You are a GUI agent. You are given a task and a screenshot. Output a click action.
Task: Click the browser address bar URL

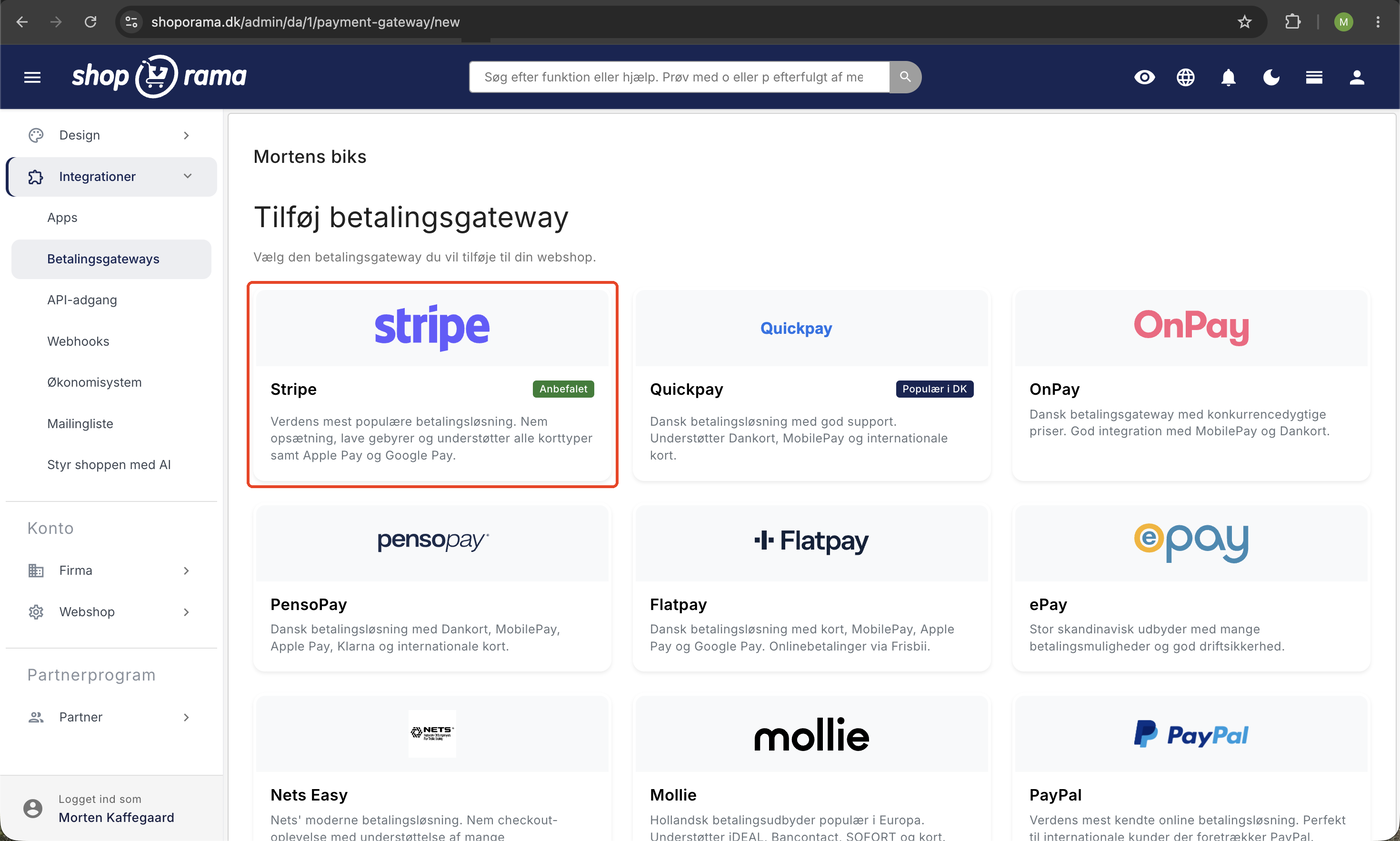(x=305, y=21)
